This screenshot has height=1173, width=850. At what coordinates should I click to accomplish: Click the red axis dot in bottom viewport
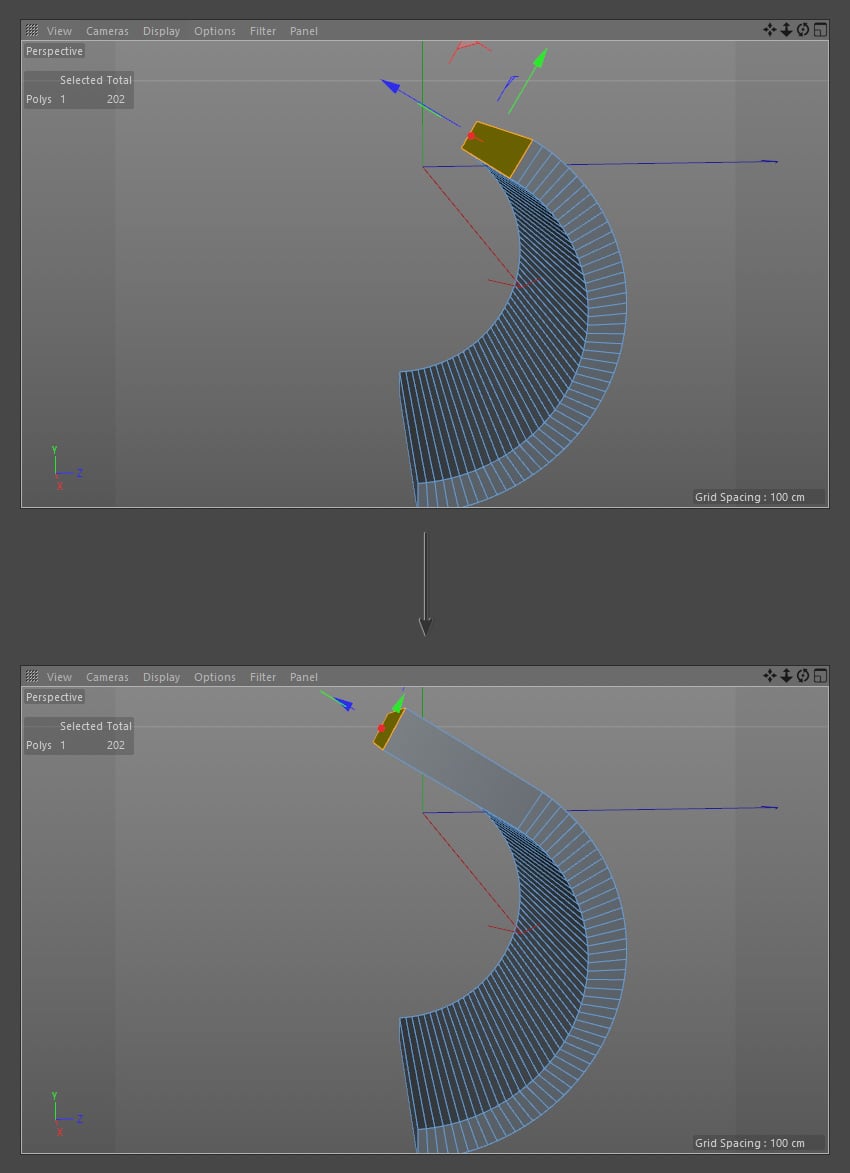pos(381,729)
